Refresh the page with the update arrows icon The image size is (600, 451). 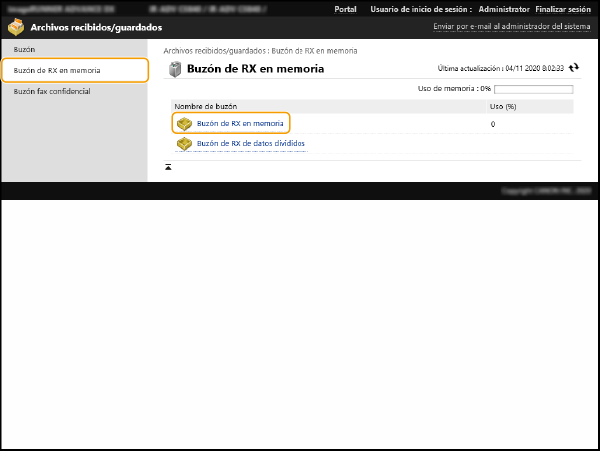point(573,68)
